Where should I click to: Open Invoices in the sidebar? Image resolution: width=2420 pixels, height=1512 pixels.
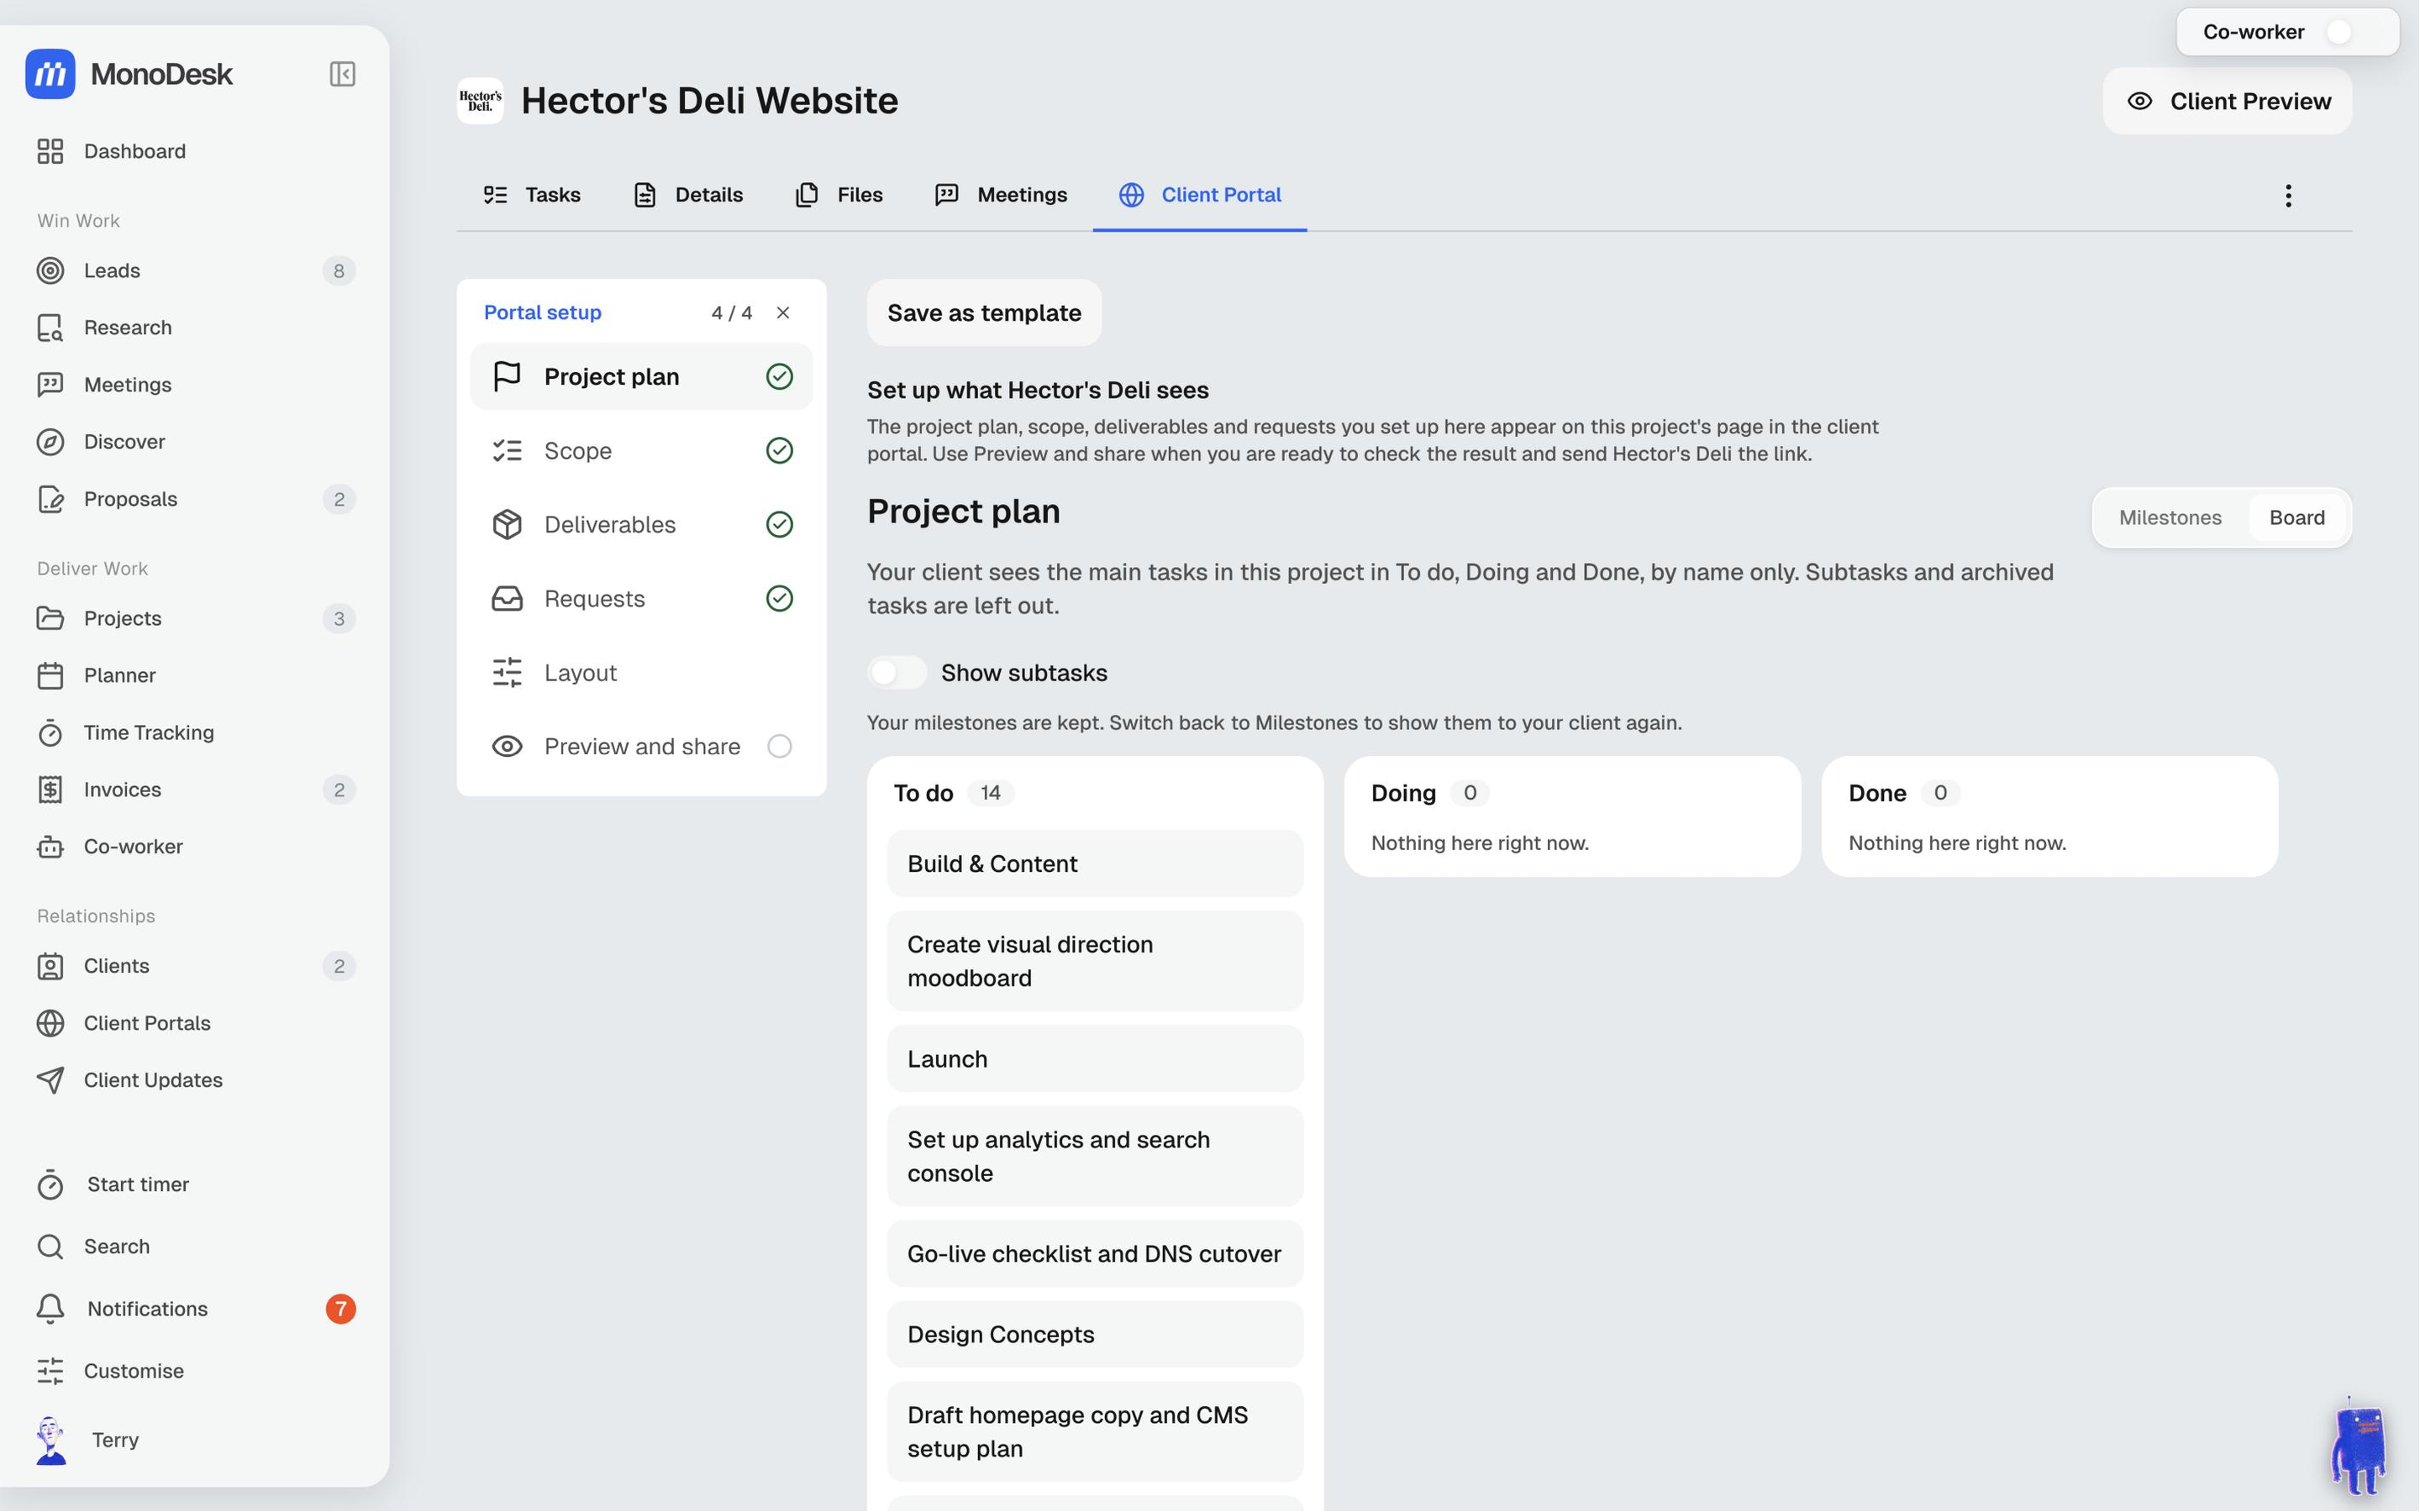pos(195,790)
